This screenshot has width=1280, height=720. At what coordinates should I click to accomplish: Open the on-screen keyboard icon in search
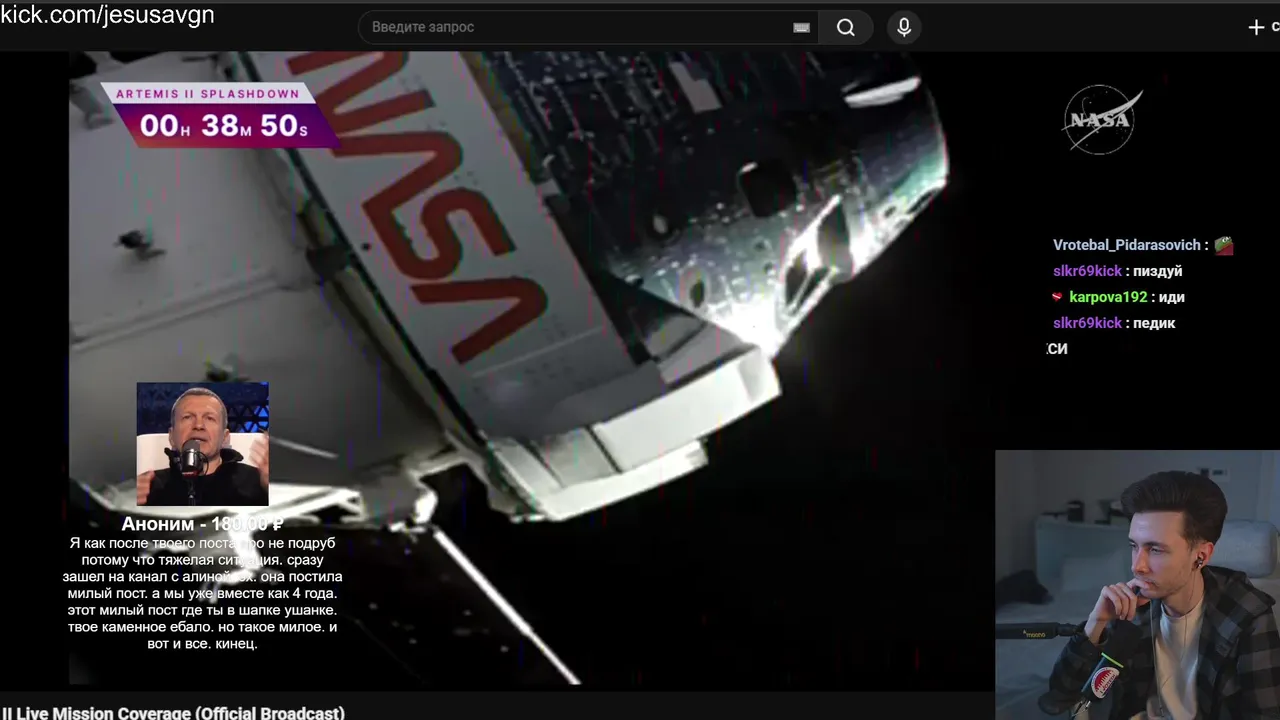click(801, 28)
